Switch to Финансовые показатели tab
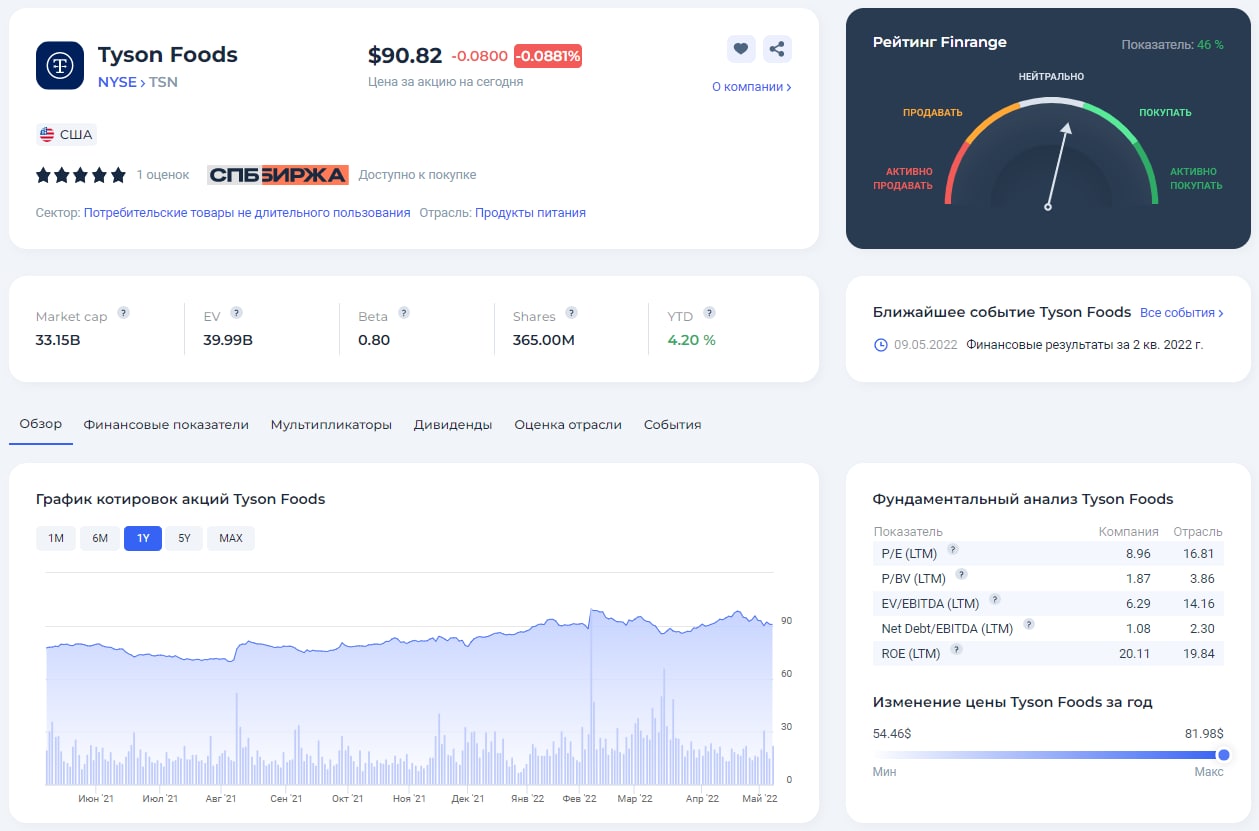1259x831 pixels. click(x=166, y=425)
